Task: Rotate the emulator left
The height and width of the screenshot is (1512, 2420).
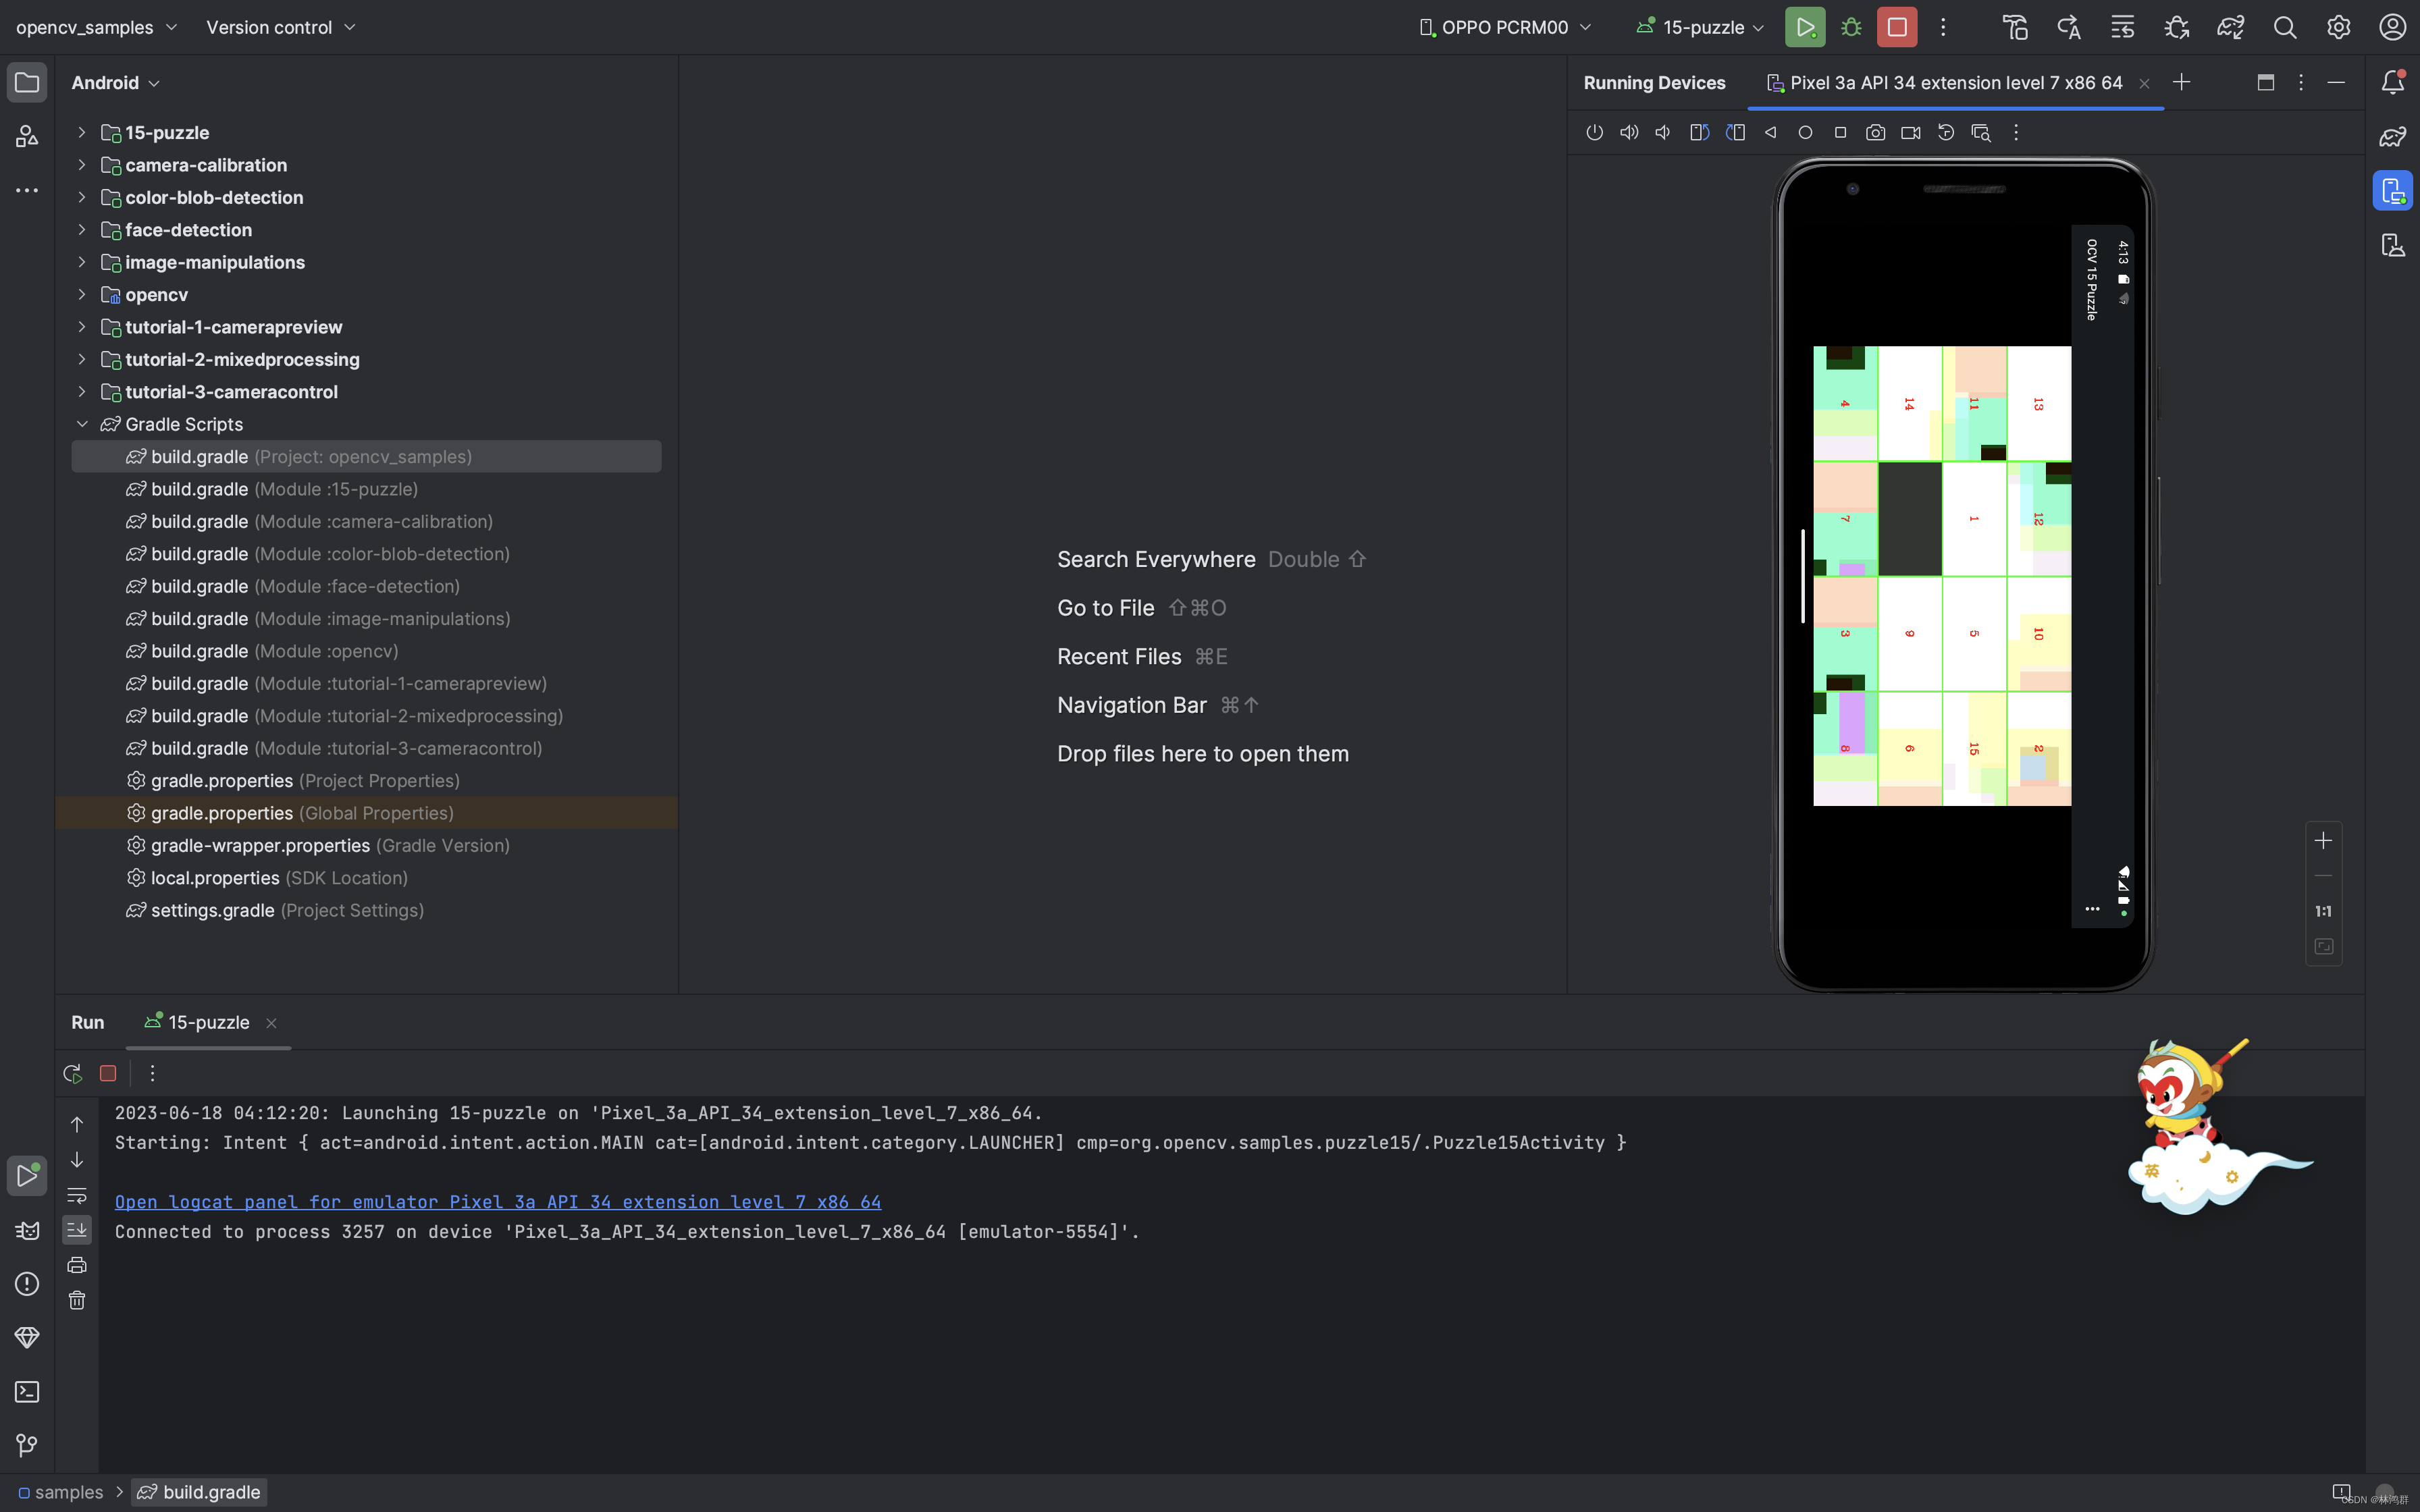Action: coord(1699,132)
